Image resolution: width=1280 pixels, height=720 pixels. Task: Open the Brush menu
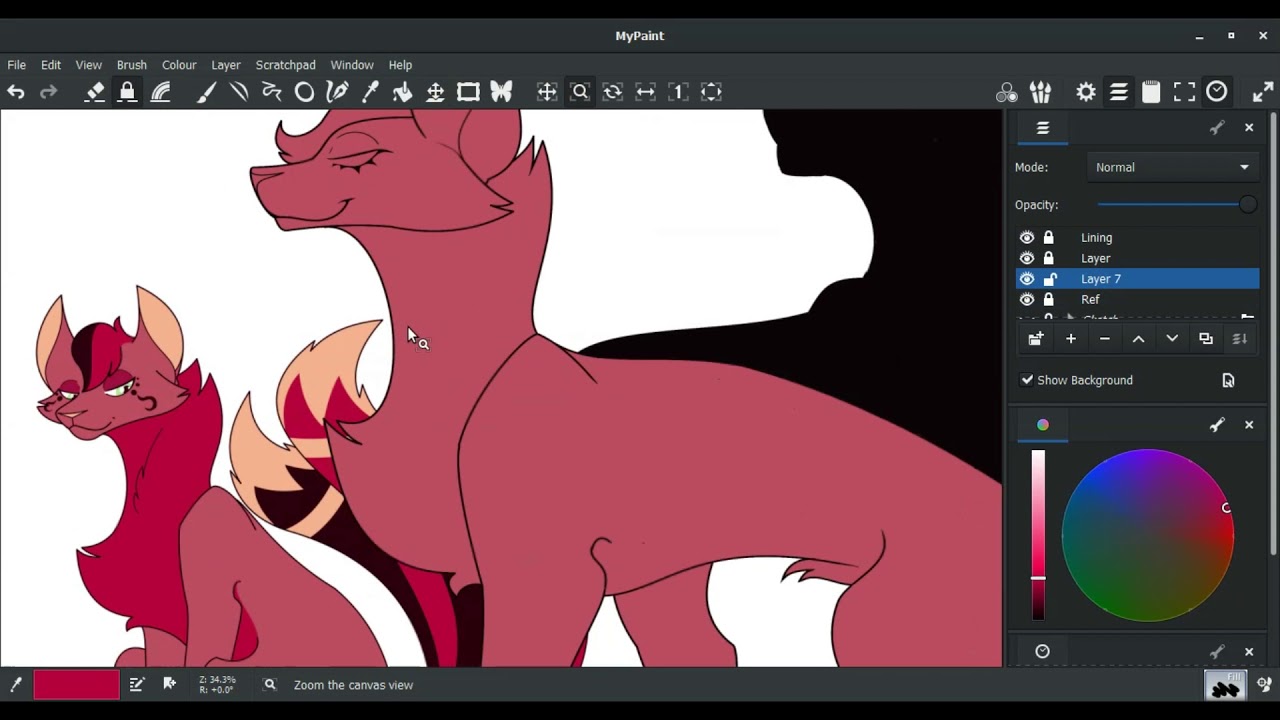(132, 65)
